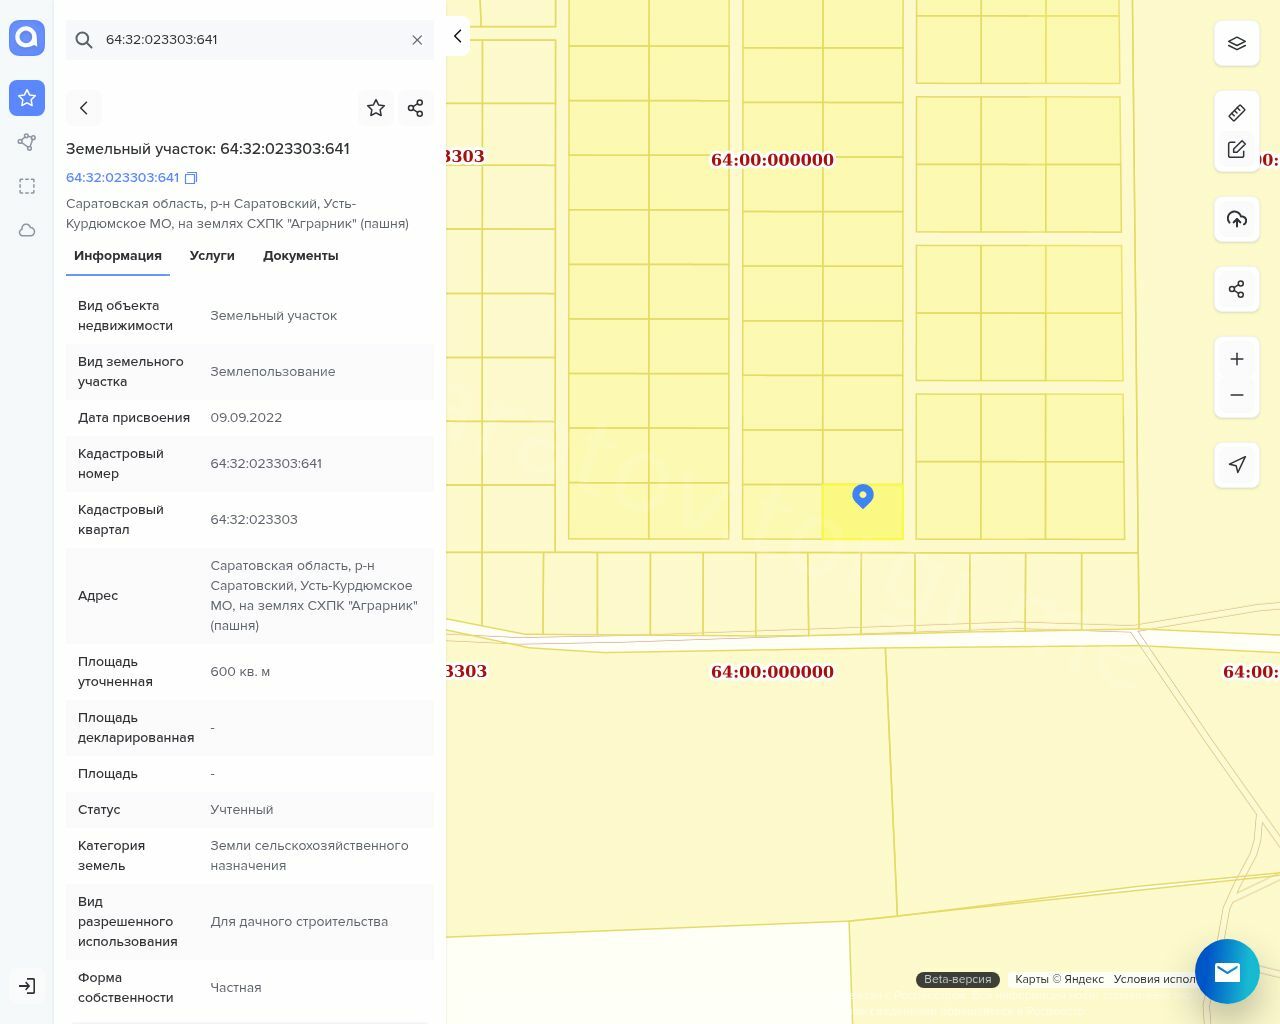Select the ruler measurement tool
1280x1024 pixels.
[1236, 113]
